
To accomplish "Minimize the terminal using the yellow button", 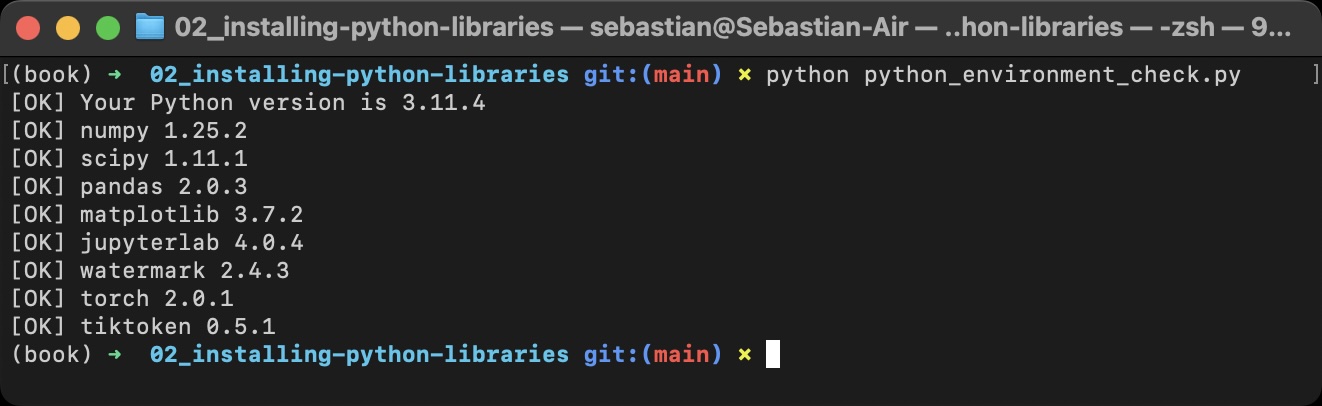I will tap(67, 27).
